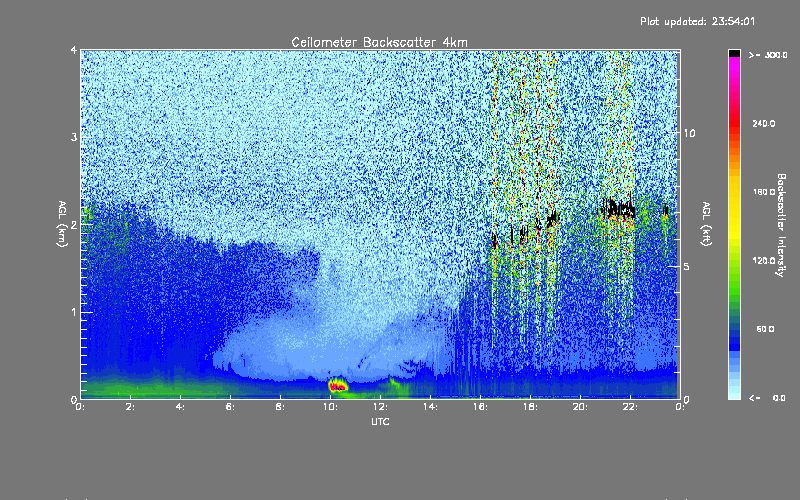Viewport: 800px width, 500px height.
Task: Click the 'Backscatter Intensity' colorbar label
Action: point(781,225)
